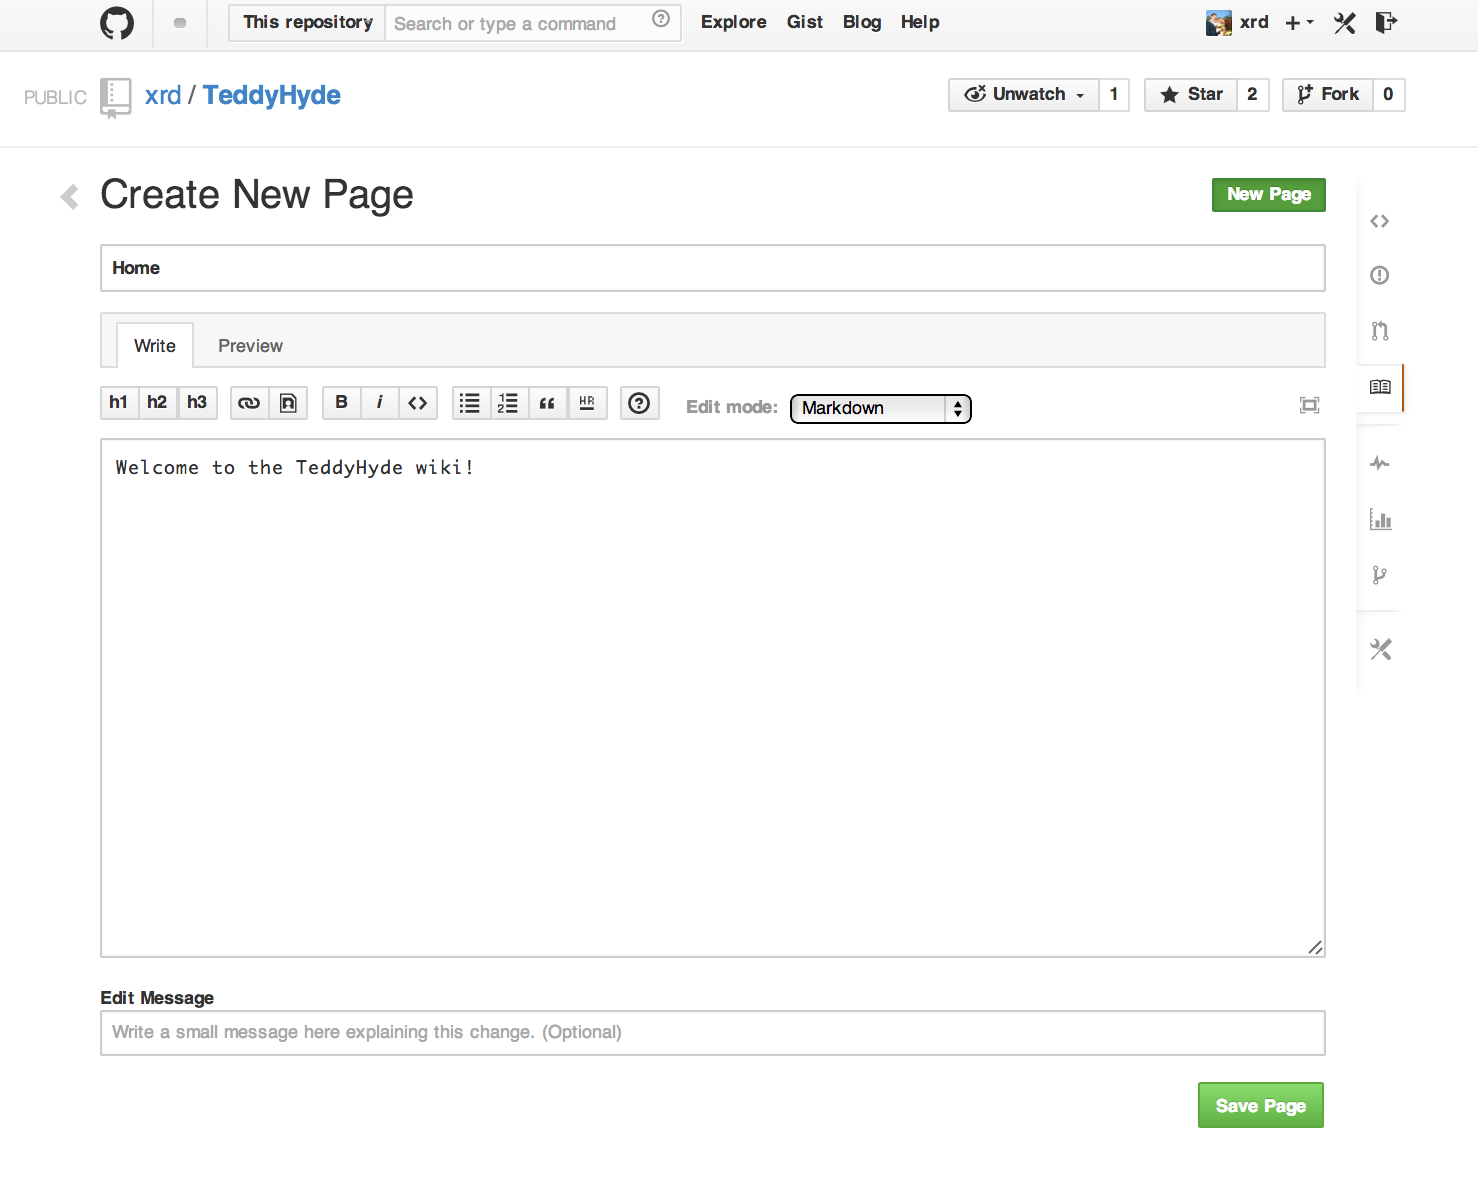Open the formatting help icon
Viewport: 1478px width, 1180px height.
point(639,403)
